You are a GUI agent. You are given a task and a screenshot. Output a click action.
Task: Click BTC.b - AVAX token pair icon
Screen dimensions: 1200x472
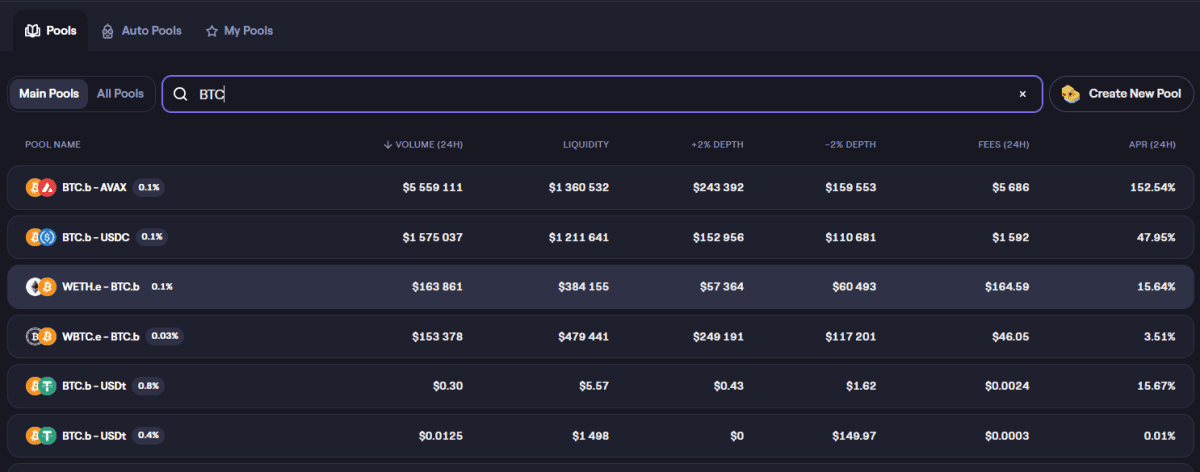coord(40,187)
